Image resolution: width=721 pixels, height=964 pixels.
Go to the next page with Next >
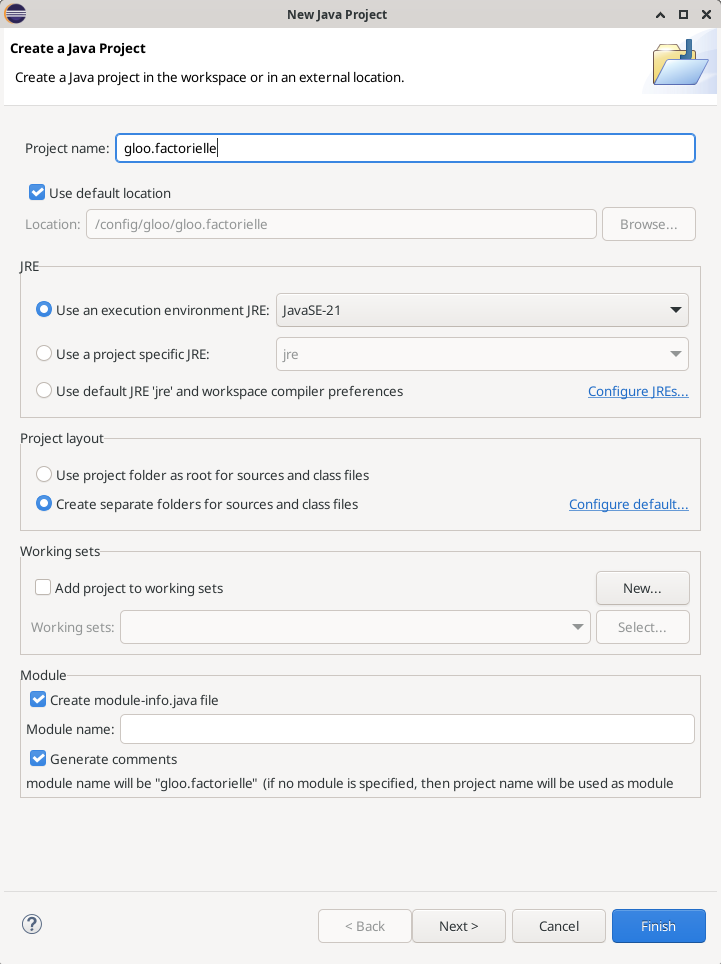(x=459, y=926)
